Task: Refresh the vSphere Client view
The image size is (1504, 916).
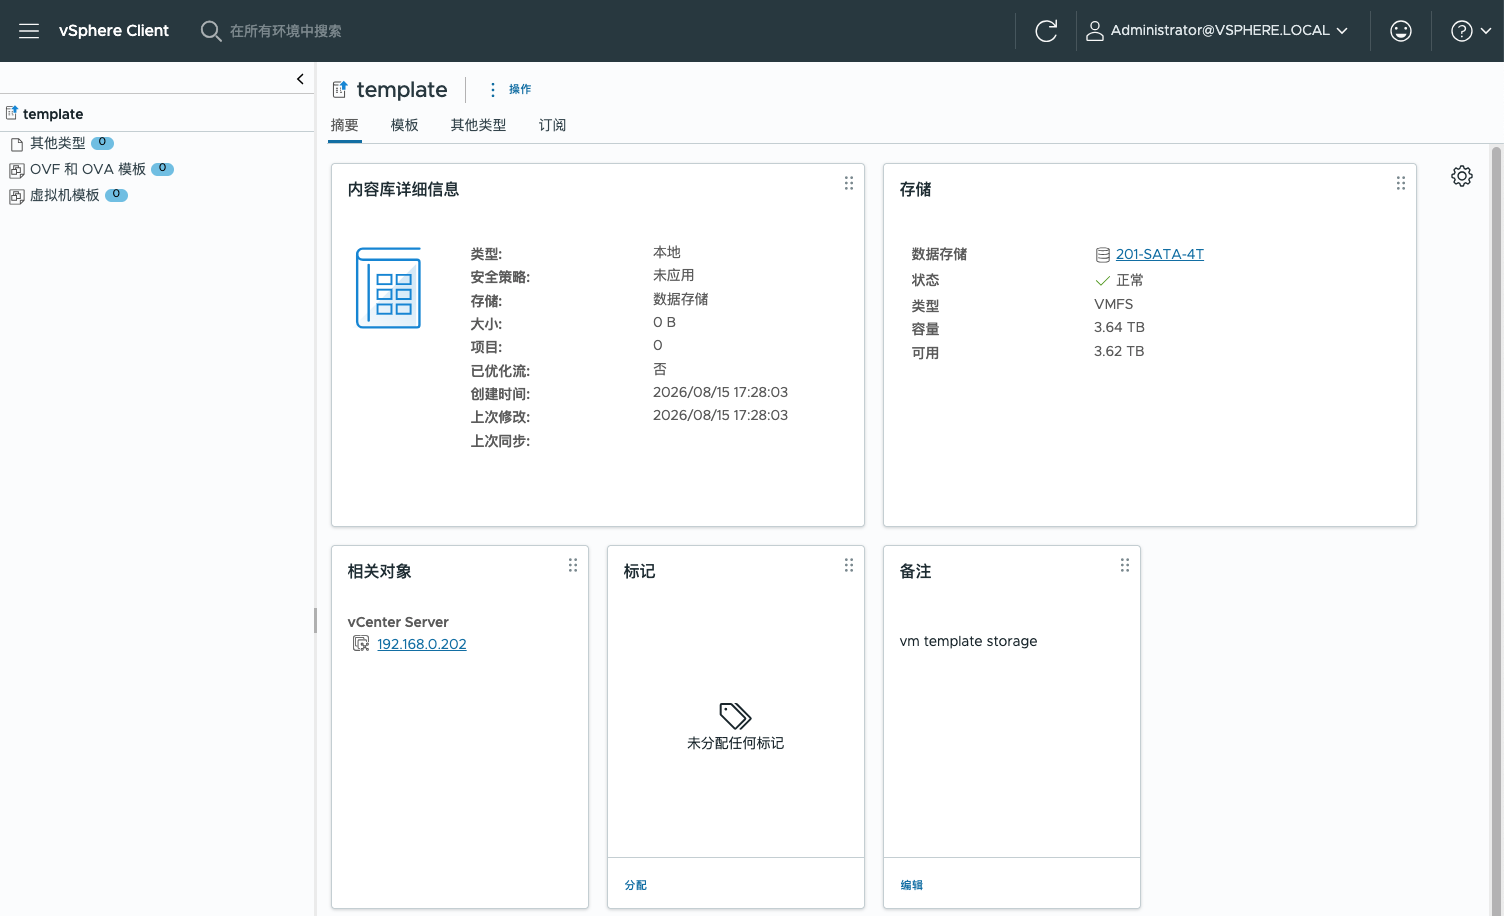Action: [x=1046, y=31]
